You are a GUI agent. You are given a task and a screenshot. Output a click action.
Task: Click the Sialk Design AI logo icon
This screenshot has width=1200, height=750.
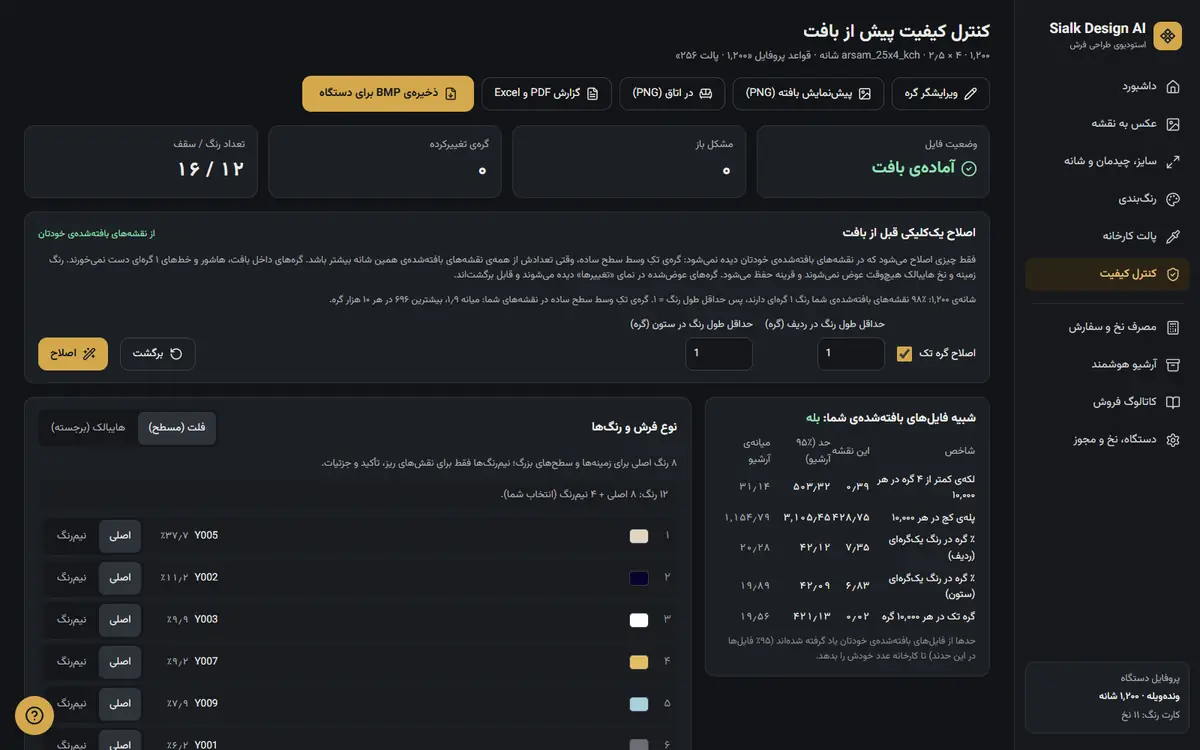pos(1167,37)
